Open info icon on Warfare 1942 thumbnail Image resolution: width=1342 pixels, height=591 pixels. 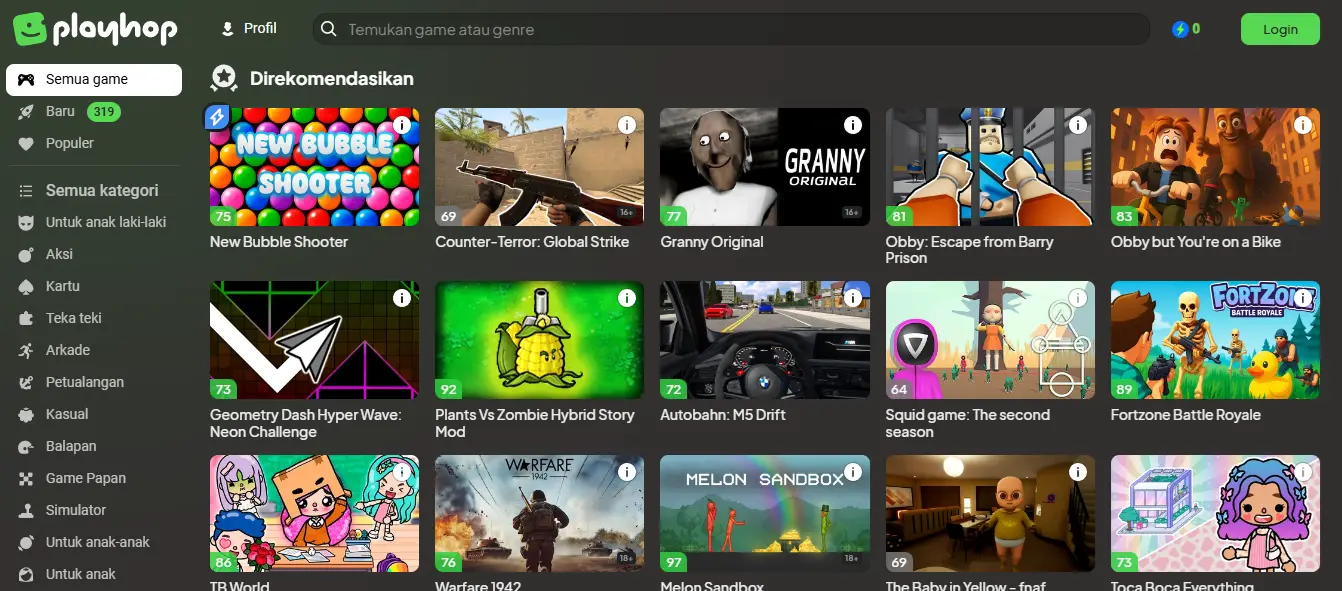pyautogui.click(x=627, y=472)
